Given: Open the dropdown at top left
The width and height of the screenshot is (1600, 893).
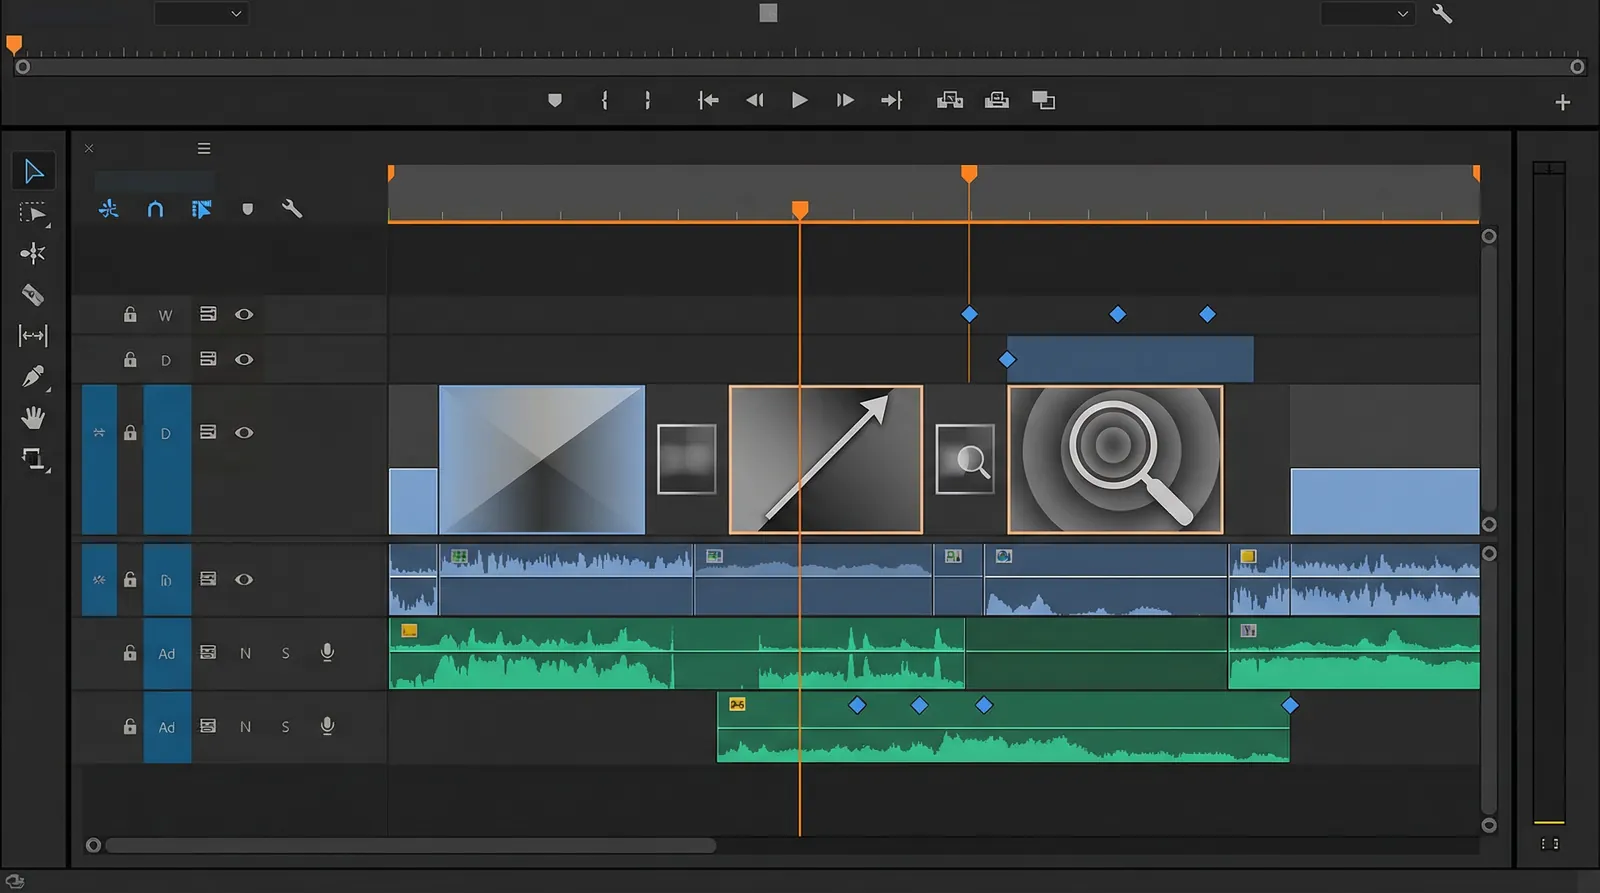Looking at the screenshot, I should click(x=201, y=14).
